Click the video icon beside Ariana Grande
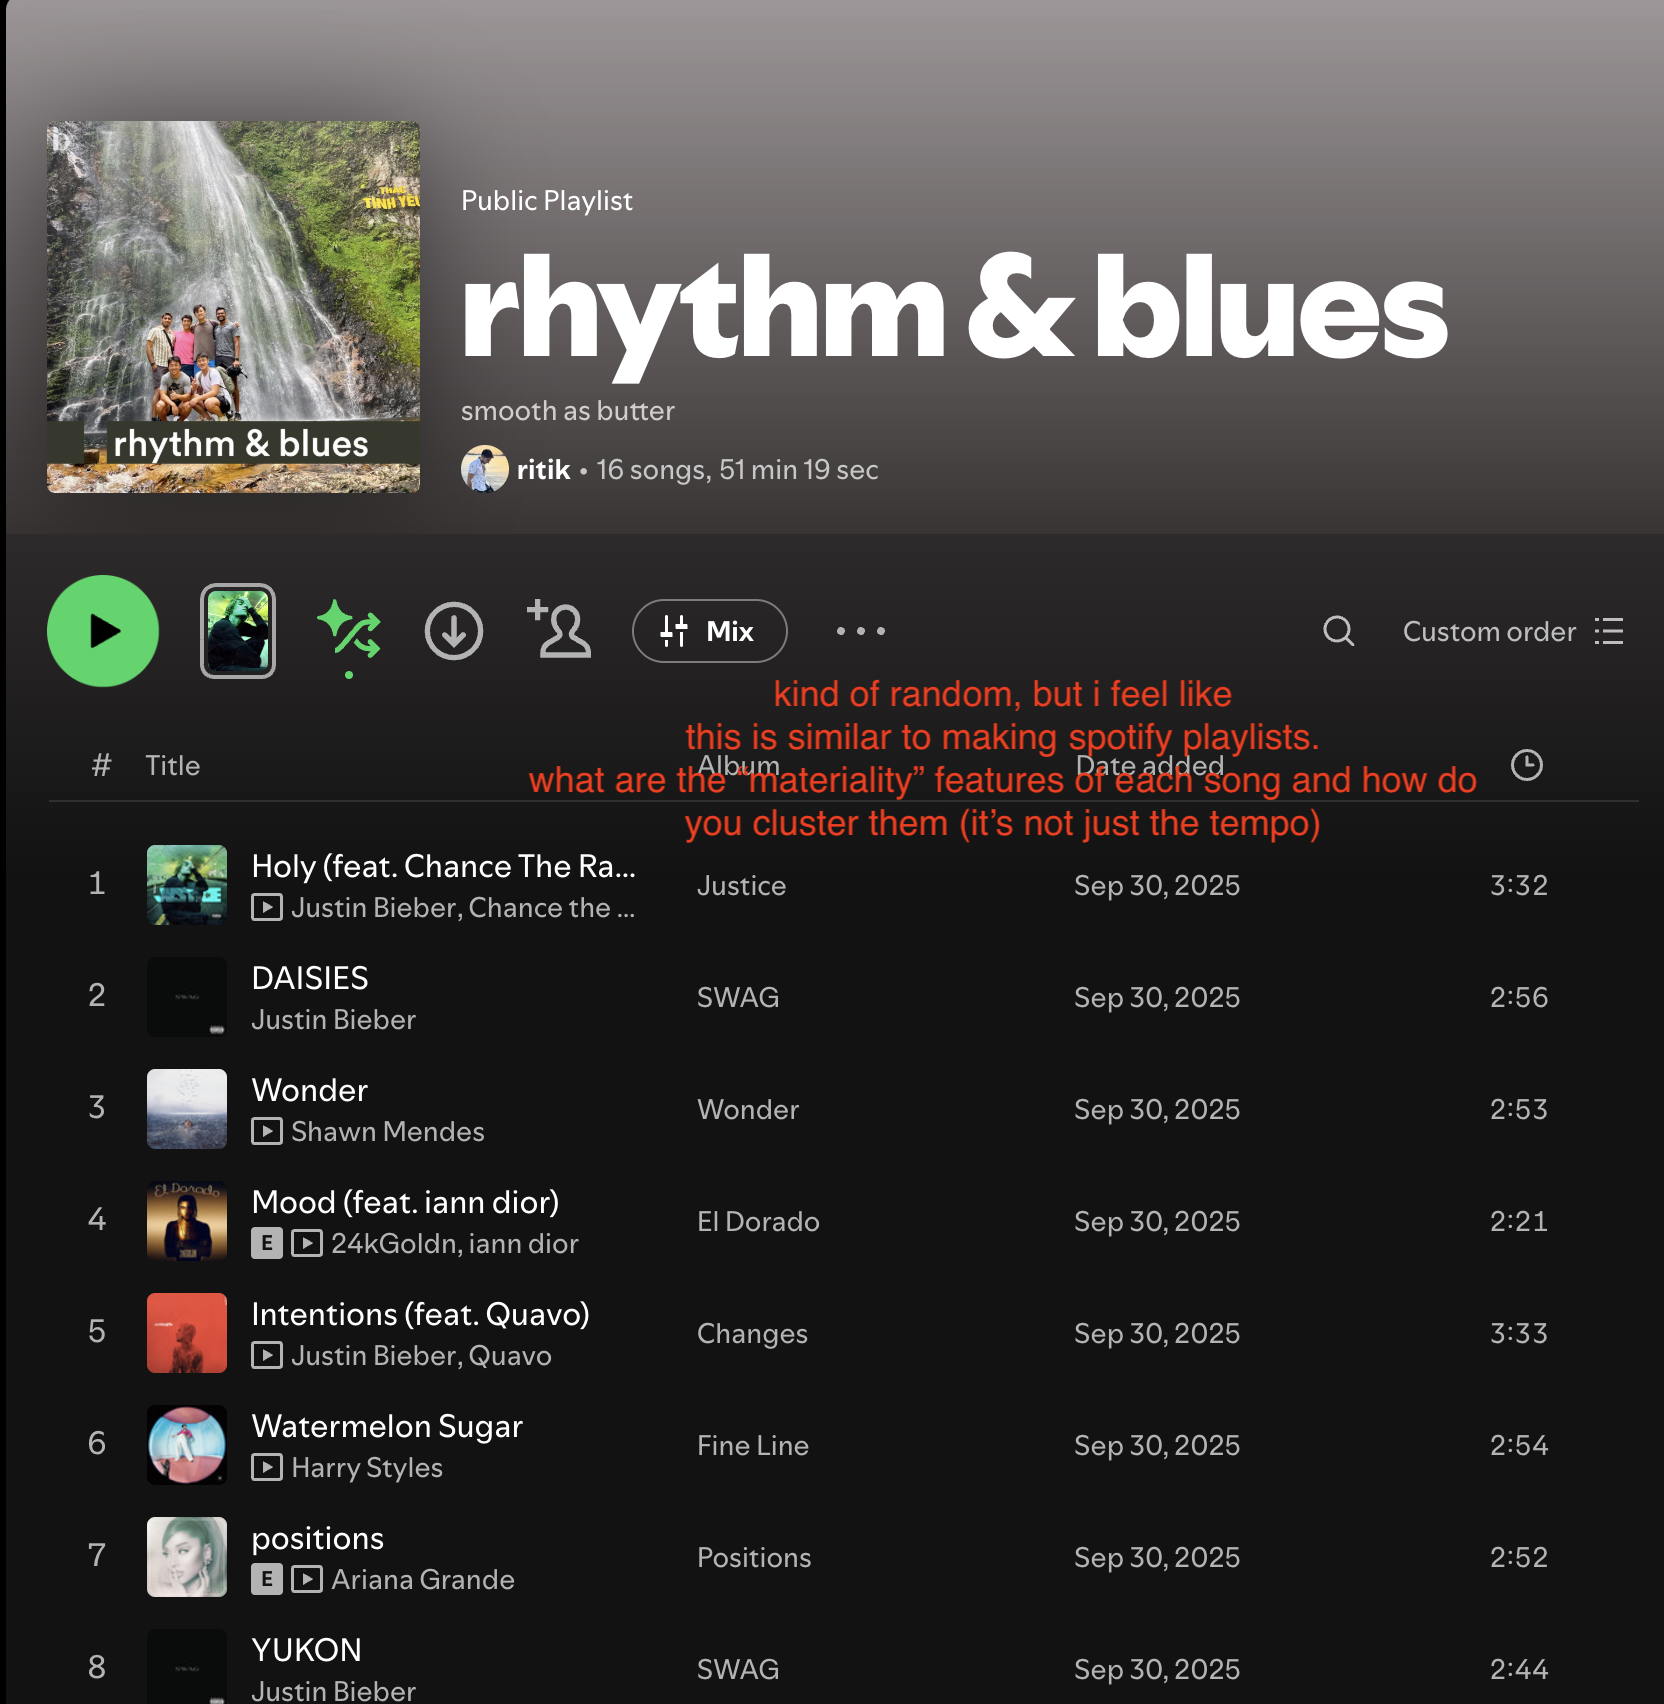The height and width of the screenshot is (1704, 1664). (x=306, y=1579)
